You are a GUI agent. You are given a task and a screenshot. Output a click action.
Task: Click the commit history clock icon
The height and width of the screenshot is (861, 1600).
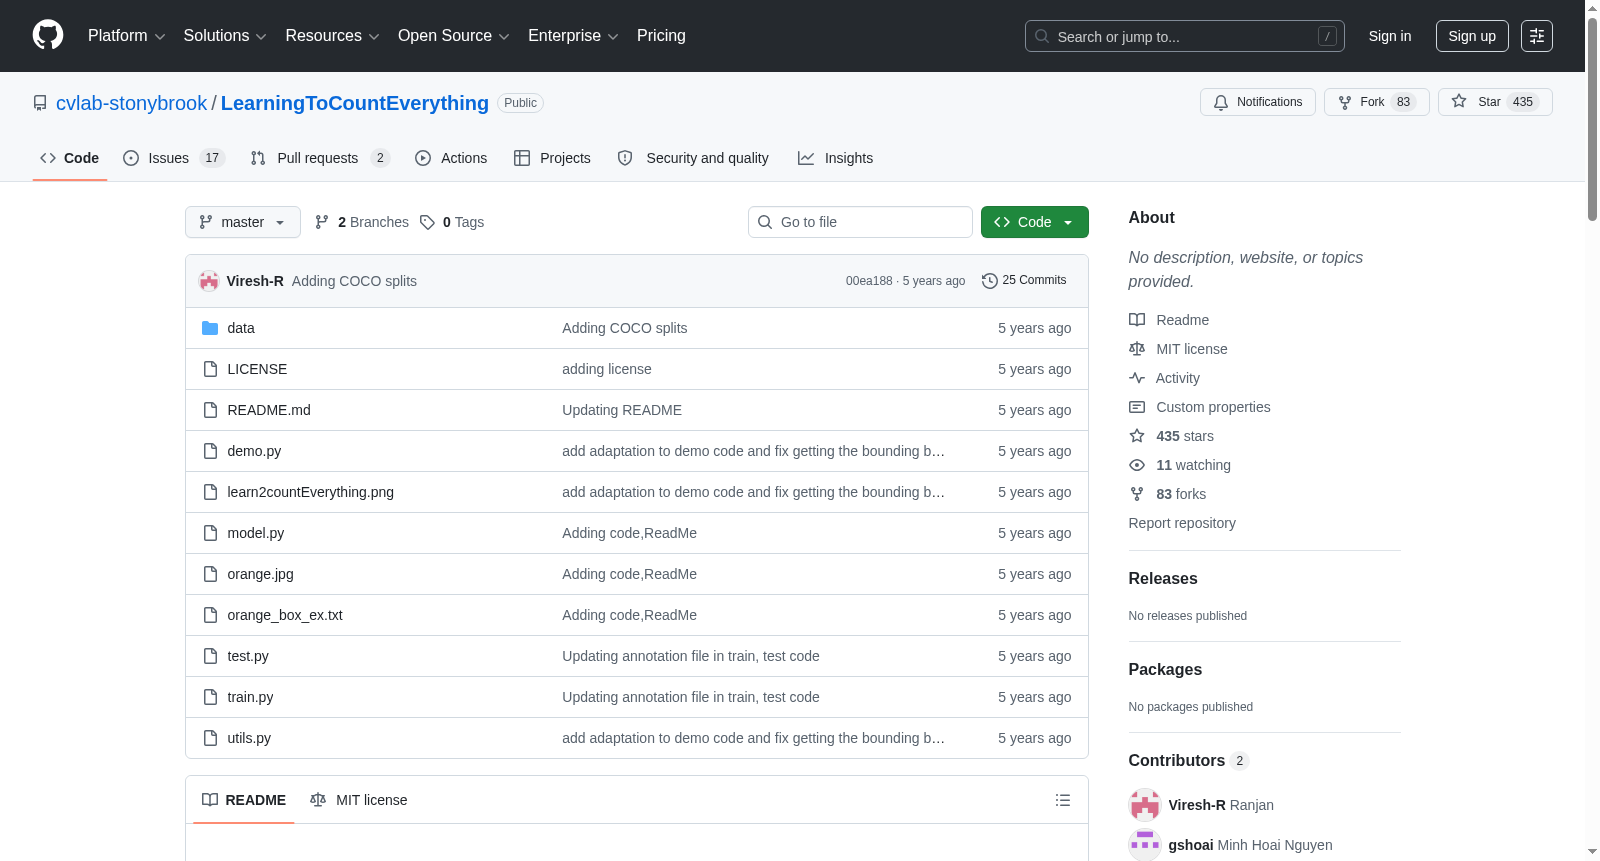(x=990, y=281)
